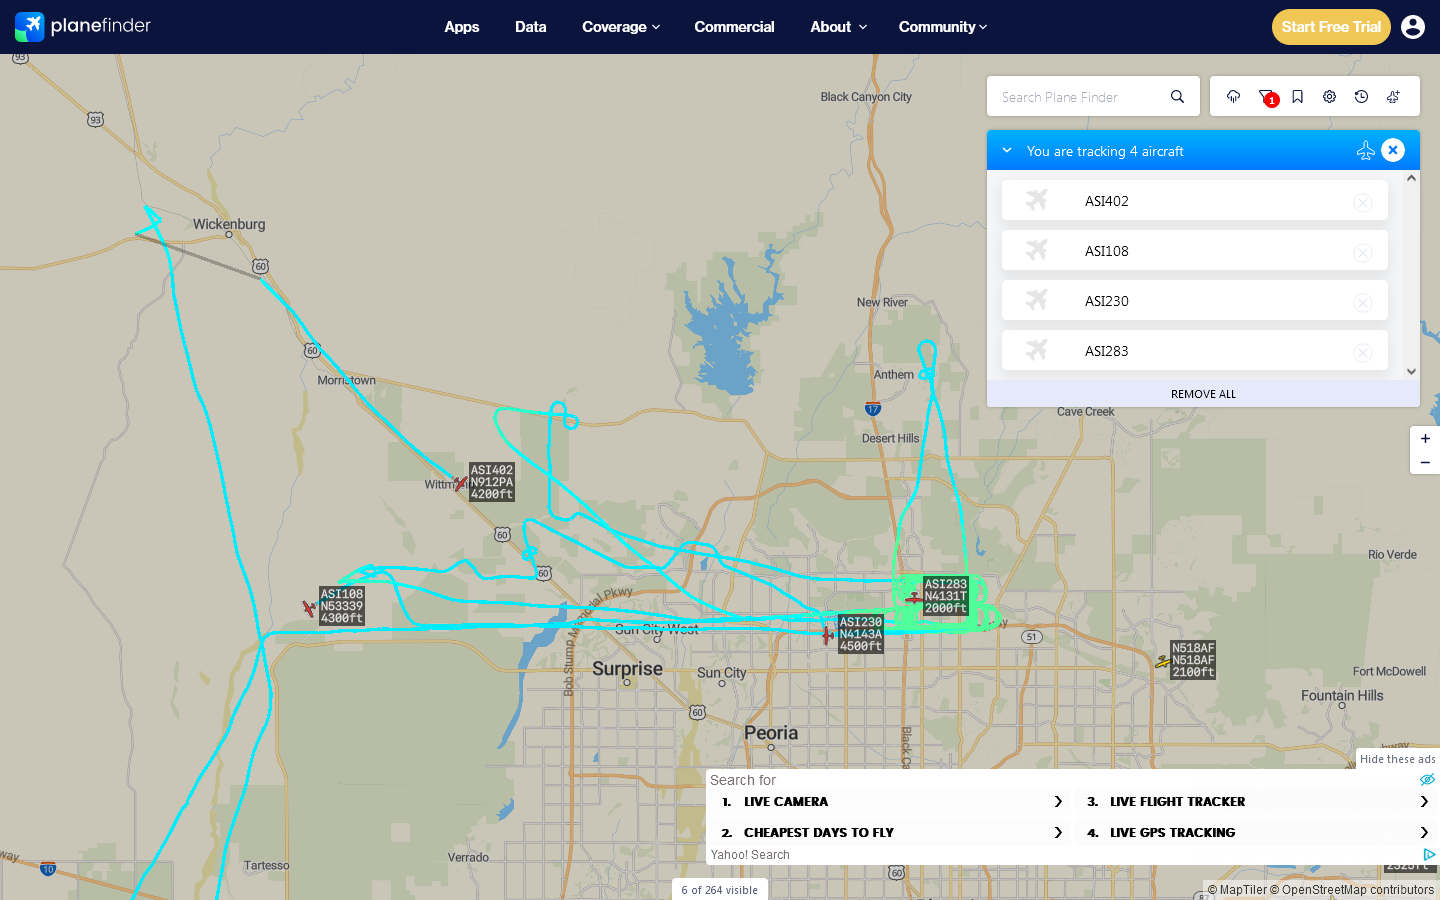Viewport: 1440px width, 900px height.
Task: Open the bookmarks icon in map toolbar
Action: pyautogui.click(x=1297, y=97)
